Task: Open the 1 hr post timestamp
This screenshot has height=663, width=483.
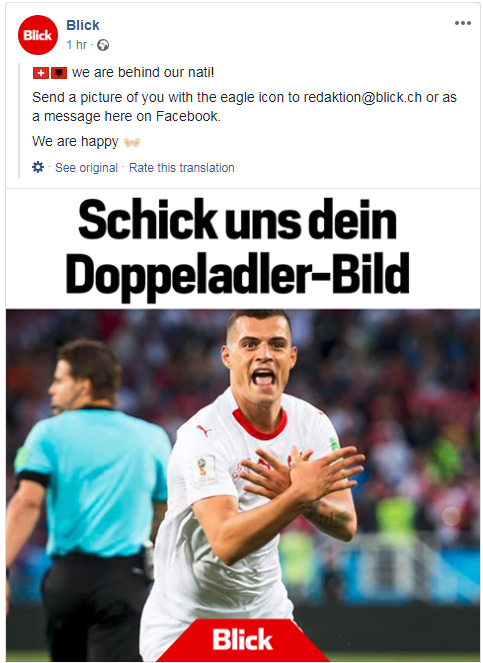Action: (x=77, y=45)
